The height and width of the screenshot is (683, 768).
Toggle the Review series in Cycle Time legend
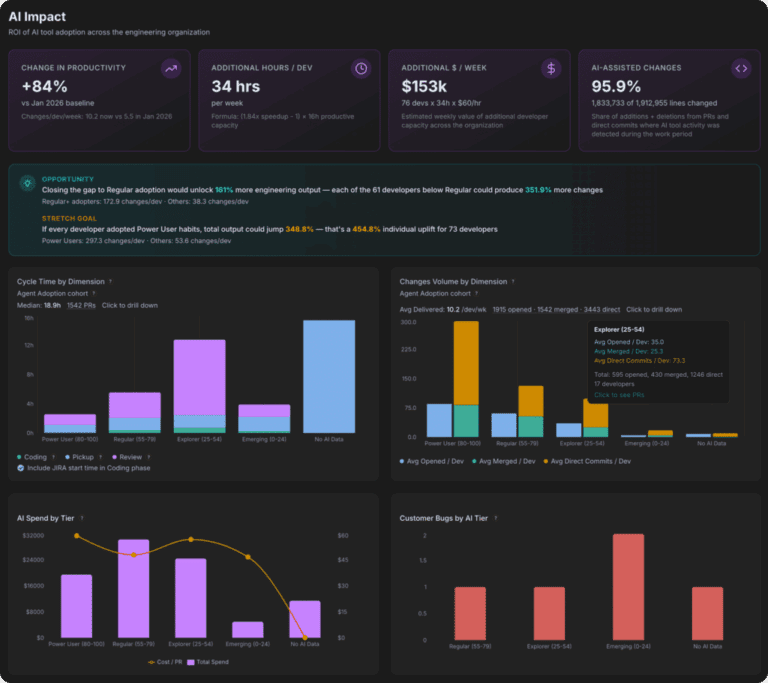tap(127, 457)
